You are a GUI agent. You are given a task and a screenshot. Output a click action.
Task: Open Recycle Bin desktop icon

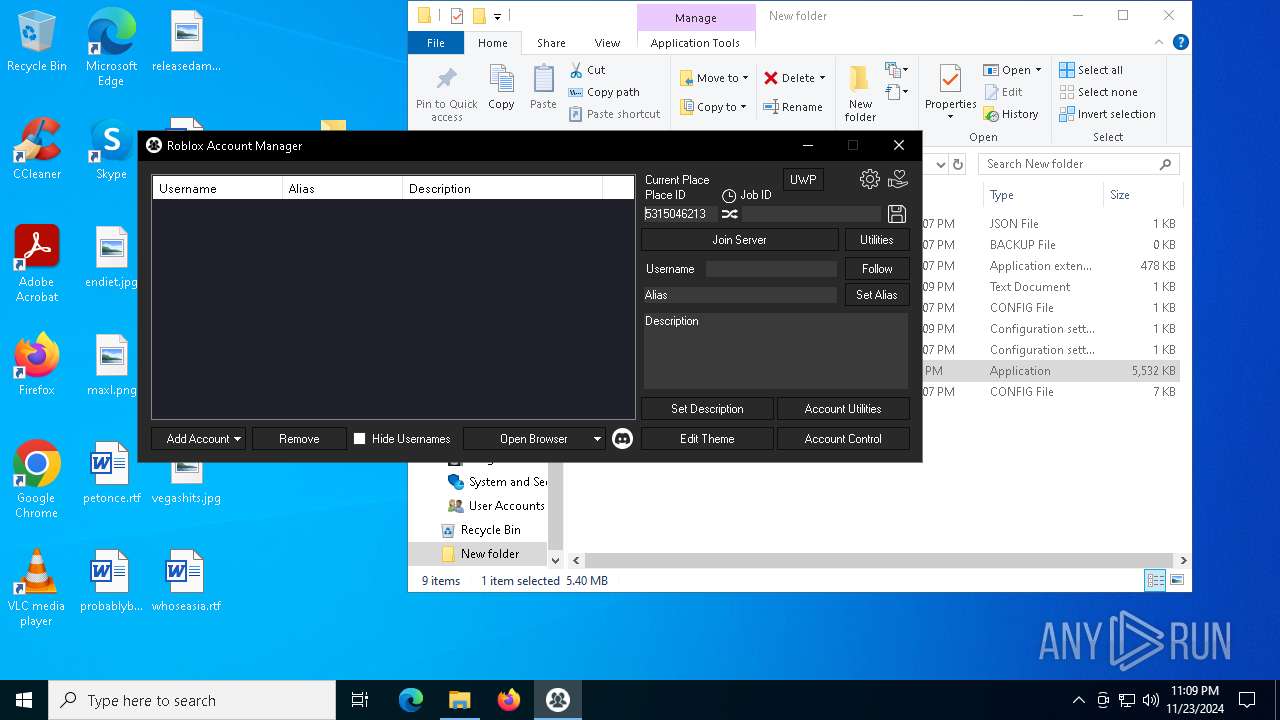point(37,41)
